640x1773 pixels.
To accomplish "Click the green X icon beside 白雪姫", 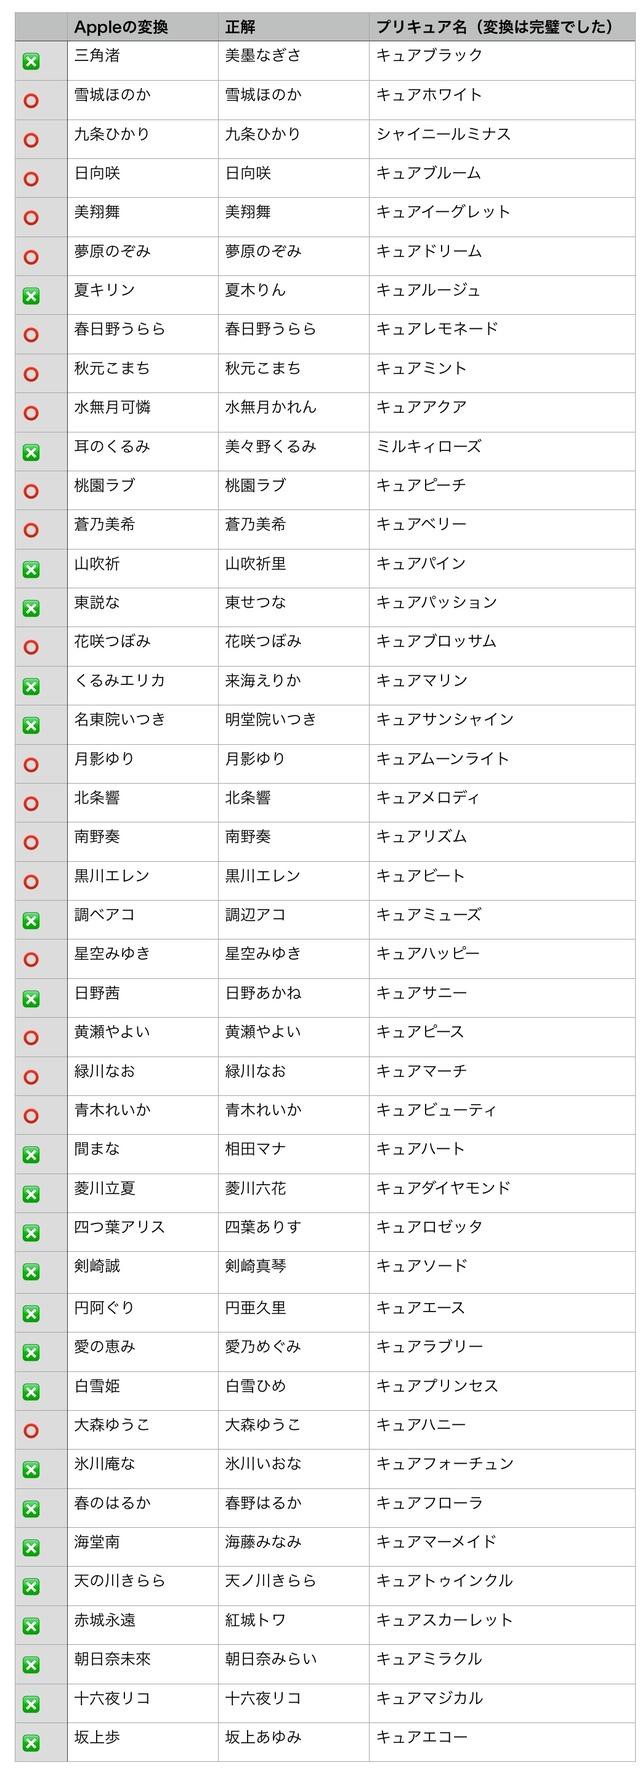I will click(x=31, y=1392).
